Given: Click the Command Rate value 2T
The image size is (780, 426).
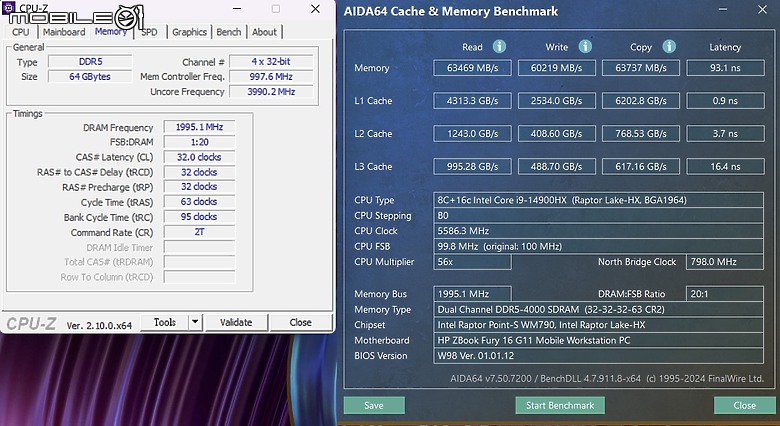Looking at the screenshot, I should click(199, 232).
